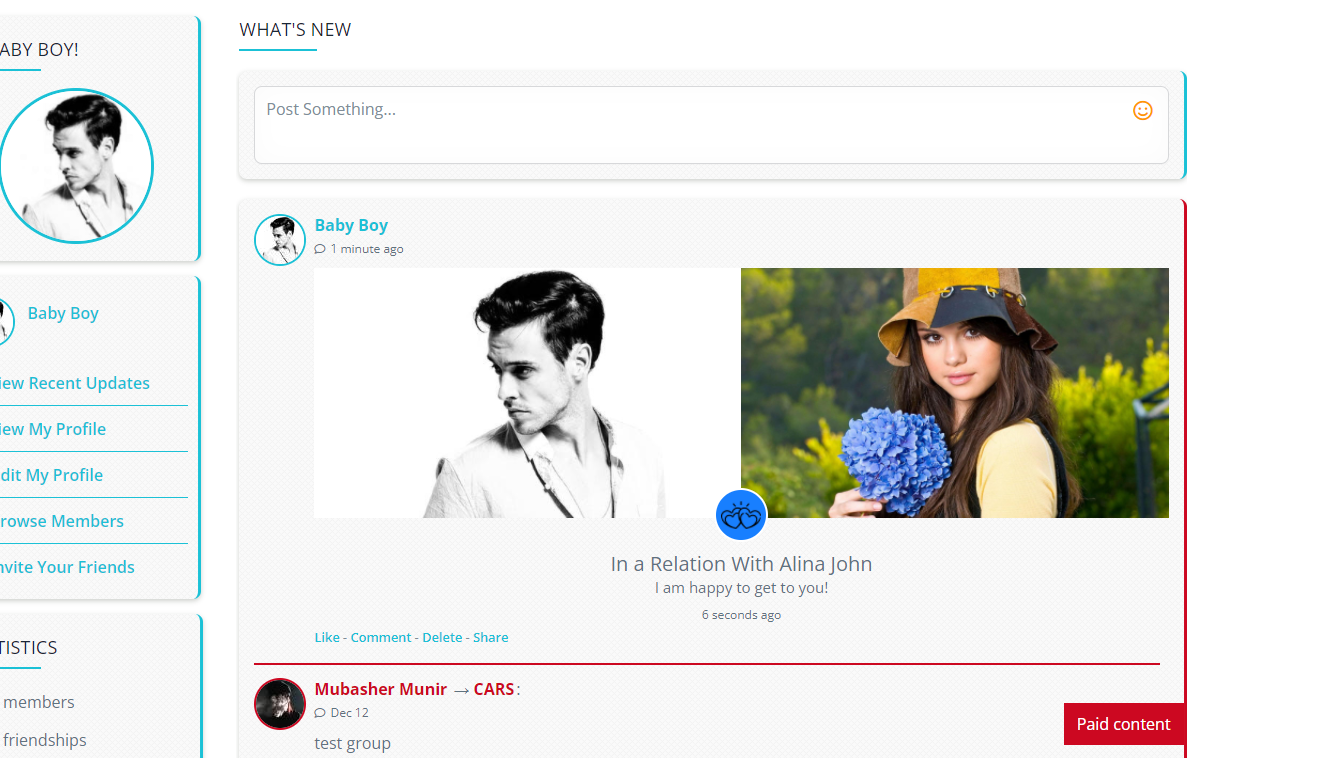
Task: Share the relationship post
Action: click(490, 637)
